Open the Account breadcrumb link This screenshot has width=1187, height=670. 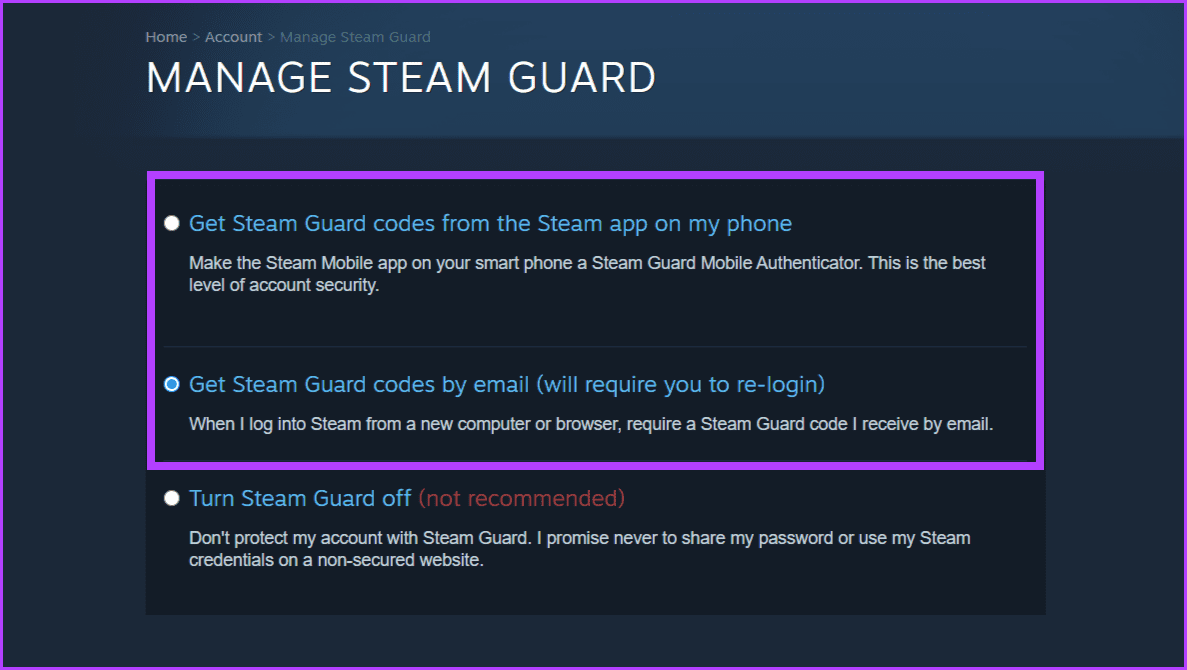(233, 36)
